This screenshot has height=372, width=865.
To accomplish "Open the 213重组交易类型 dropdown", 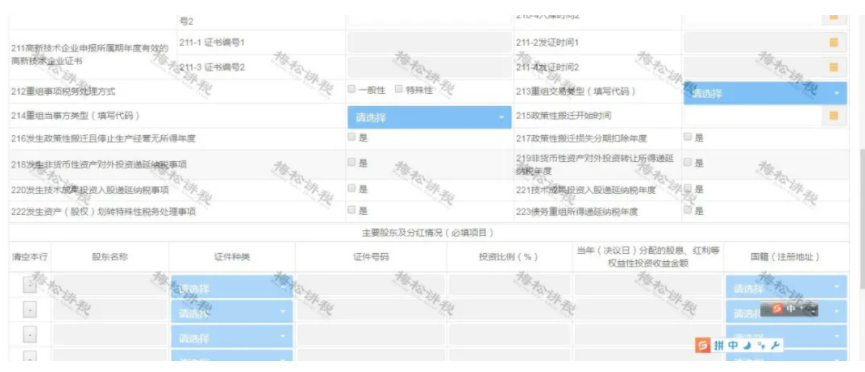I will pos(765,93).
